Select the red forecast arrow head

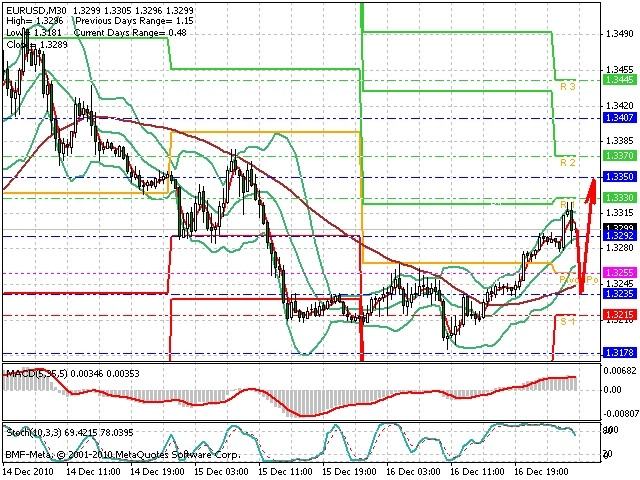591,190
